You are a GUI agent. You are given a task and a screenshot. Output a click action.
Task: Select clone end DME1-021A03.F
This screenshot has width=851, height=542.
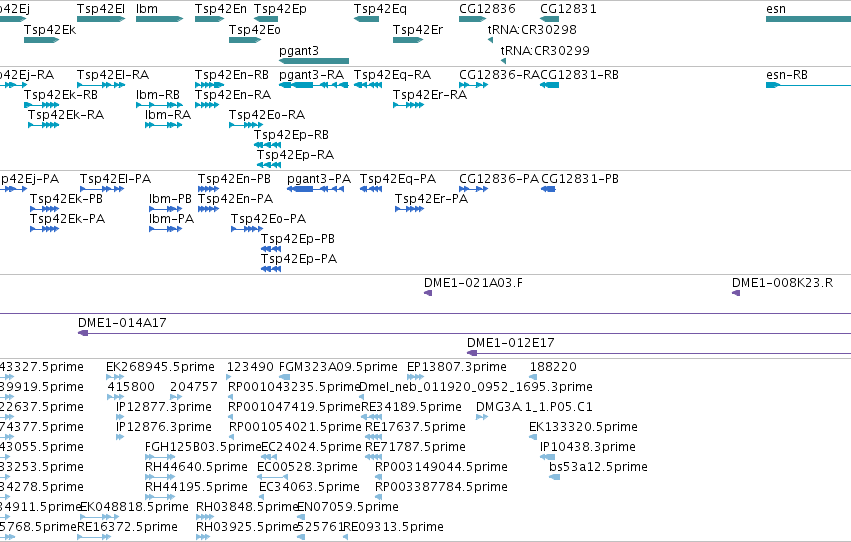[428, 293]
